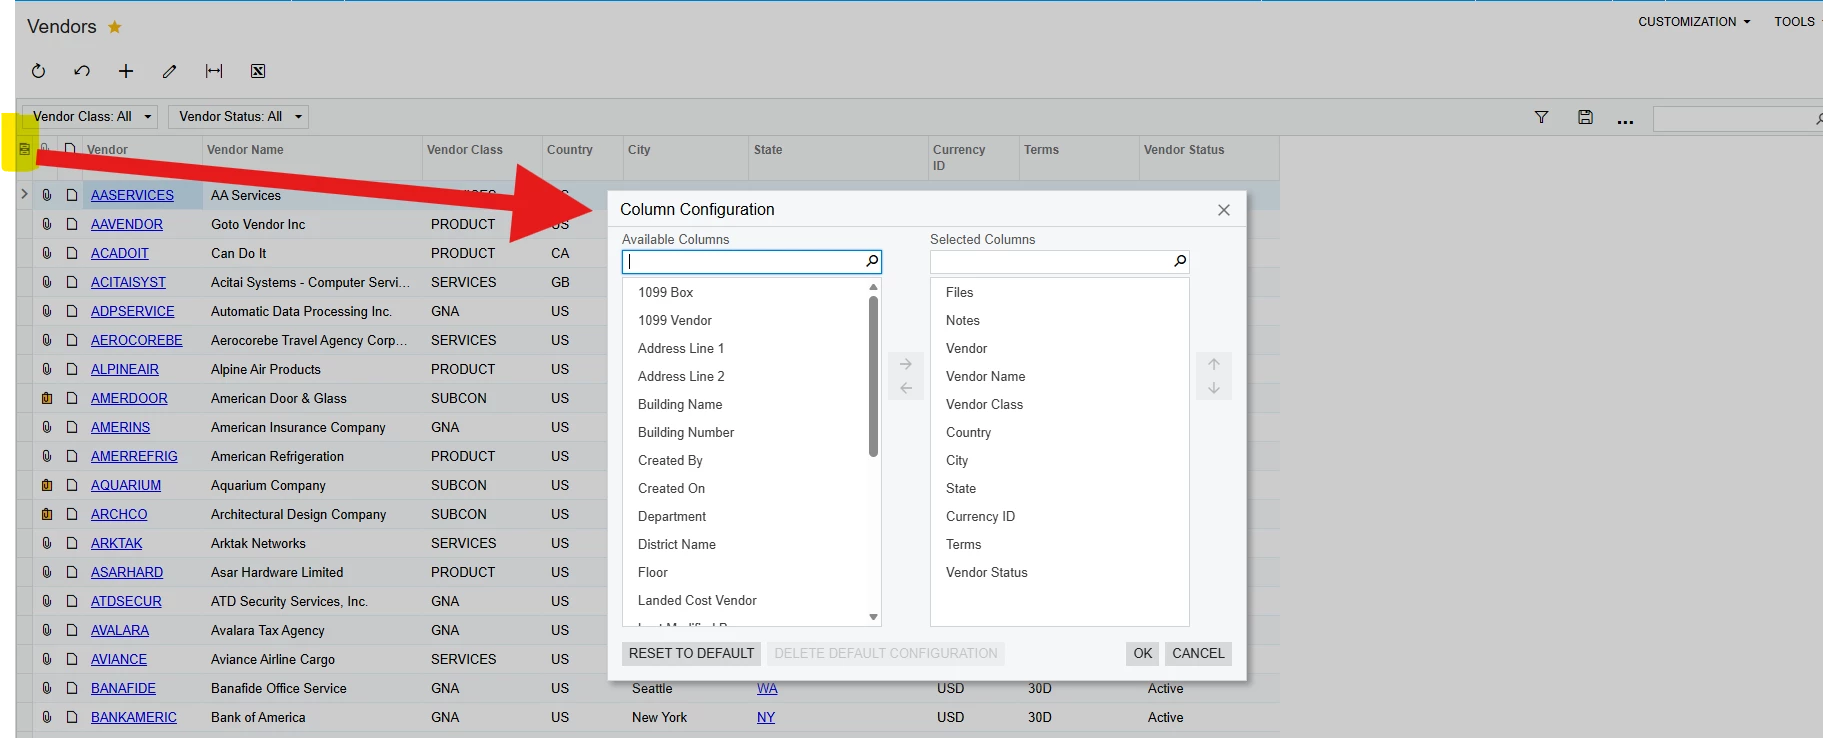
Task: Select Floor in Available Columns
Action: (653, 572)
